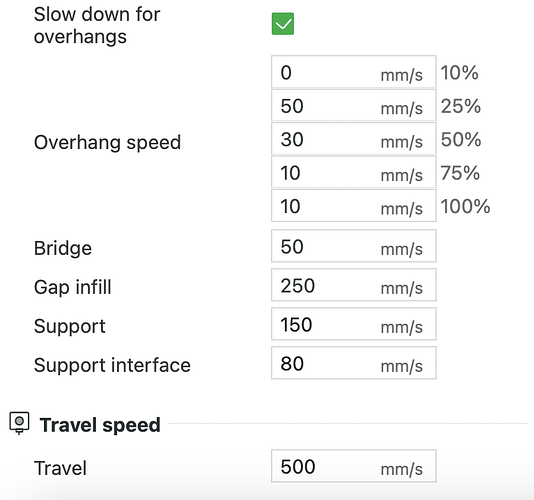Click the Support interface speed field
The height and width of the screenshot is (500, 534).
point(354,363)
